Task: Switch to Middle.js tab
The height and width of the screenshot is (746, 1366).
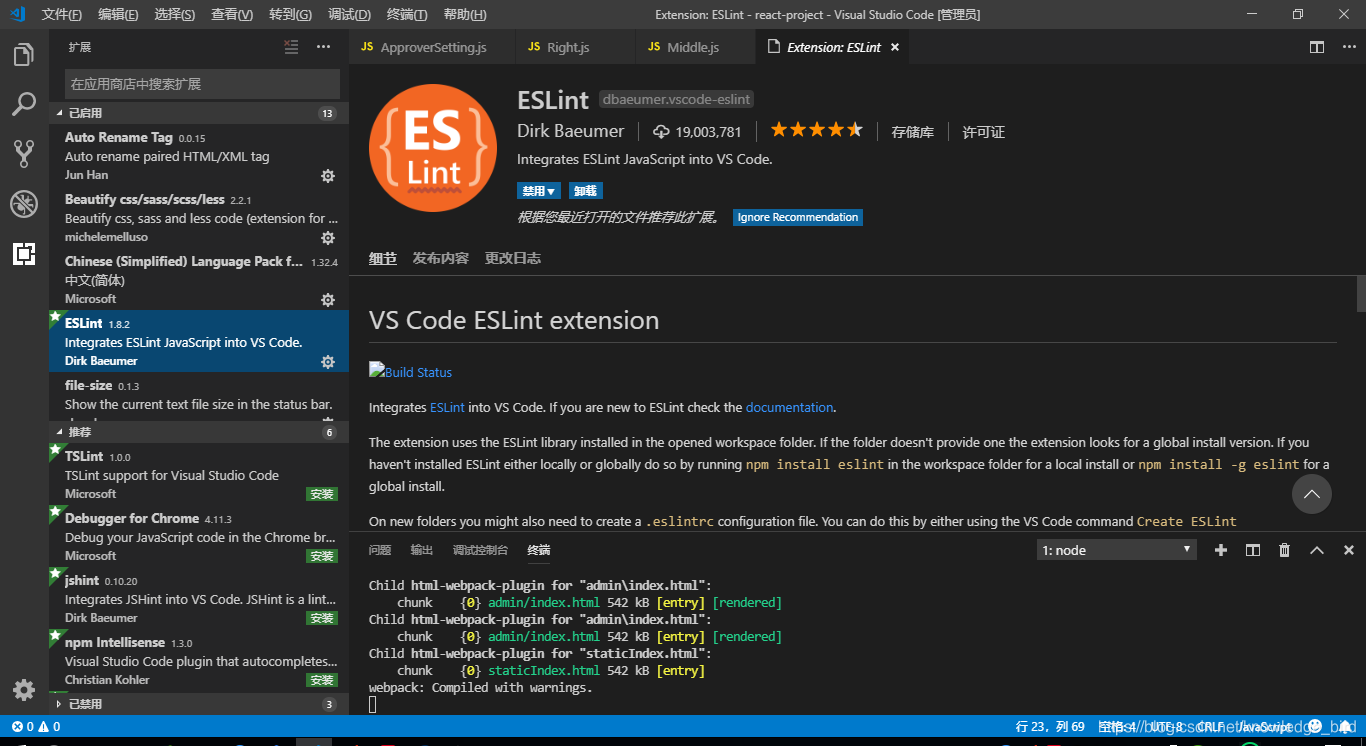Action: (694, 47)
